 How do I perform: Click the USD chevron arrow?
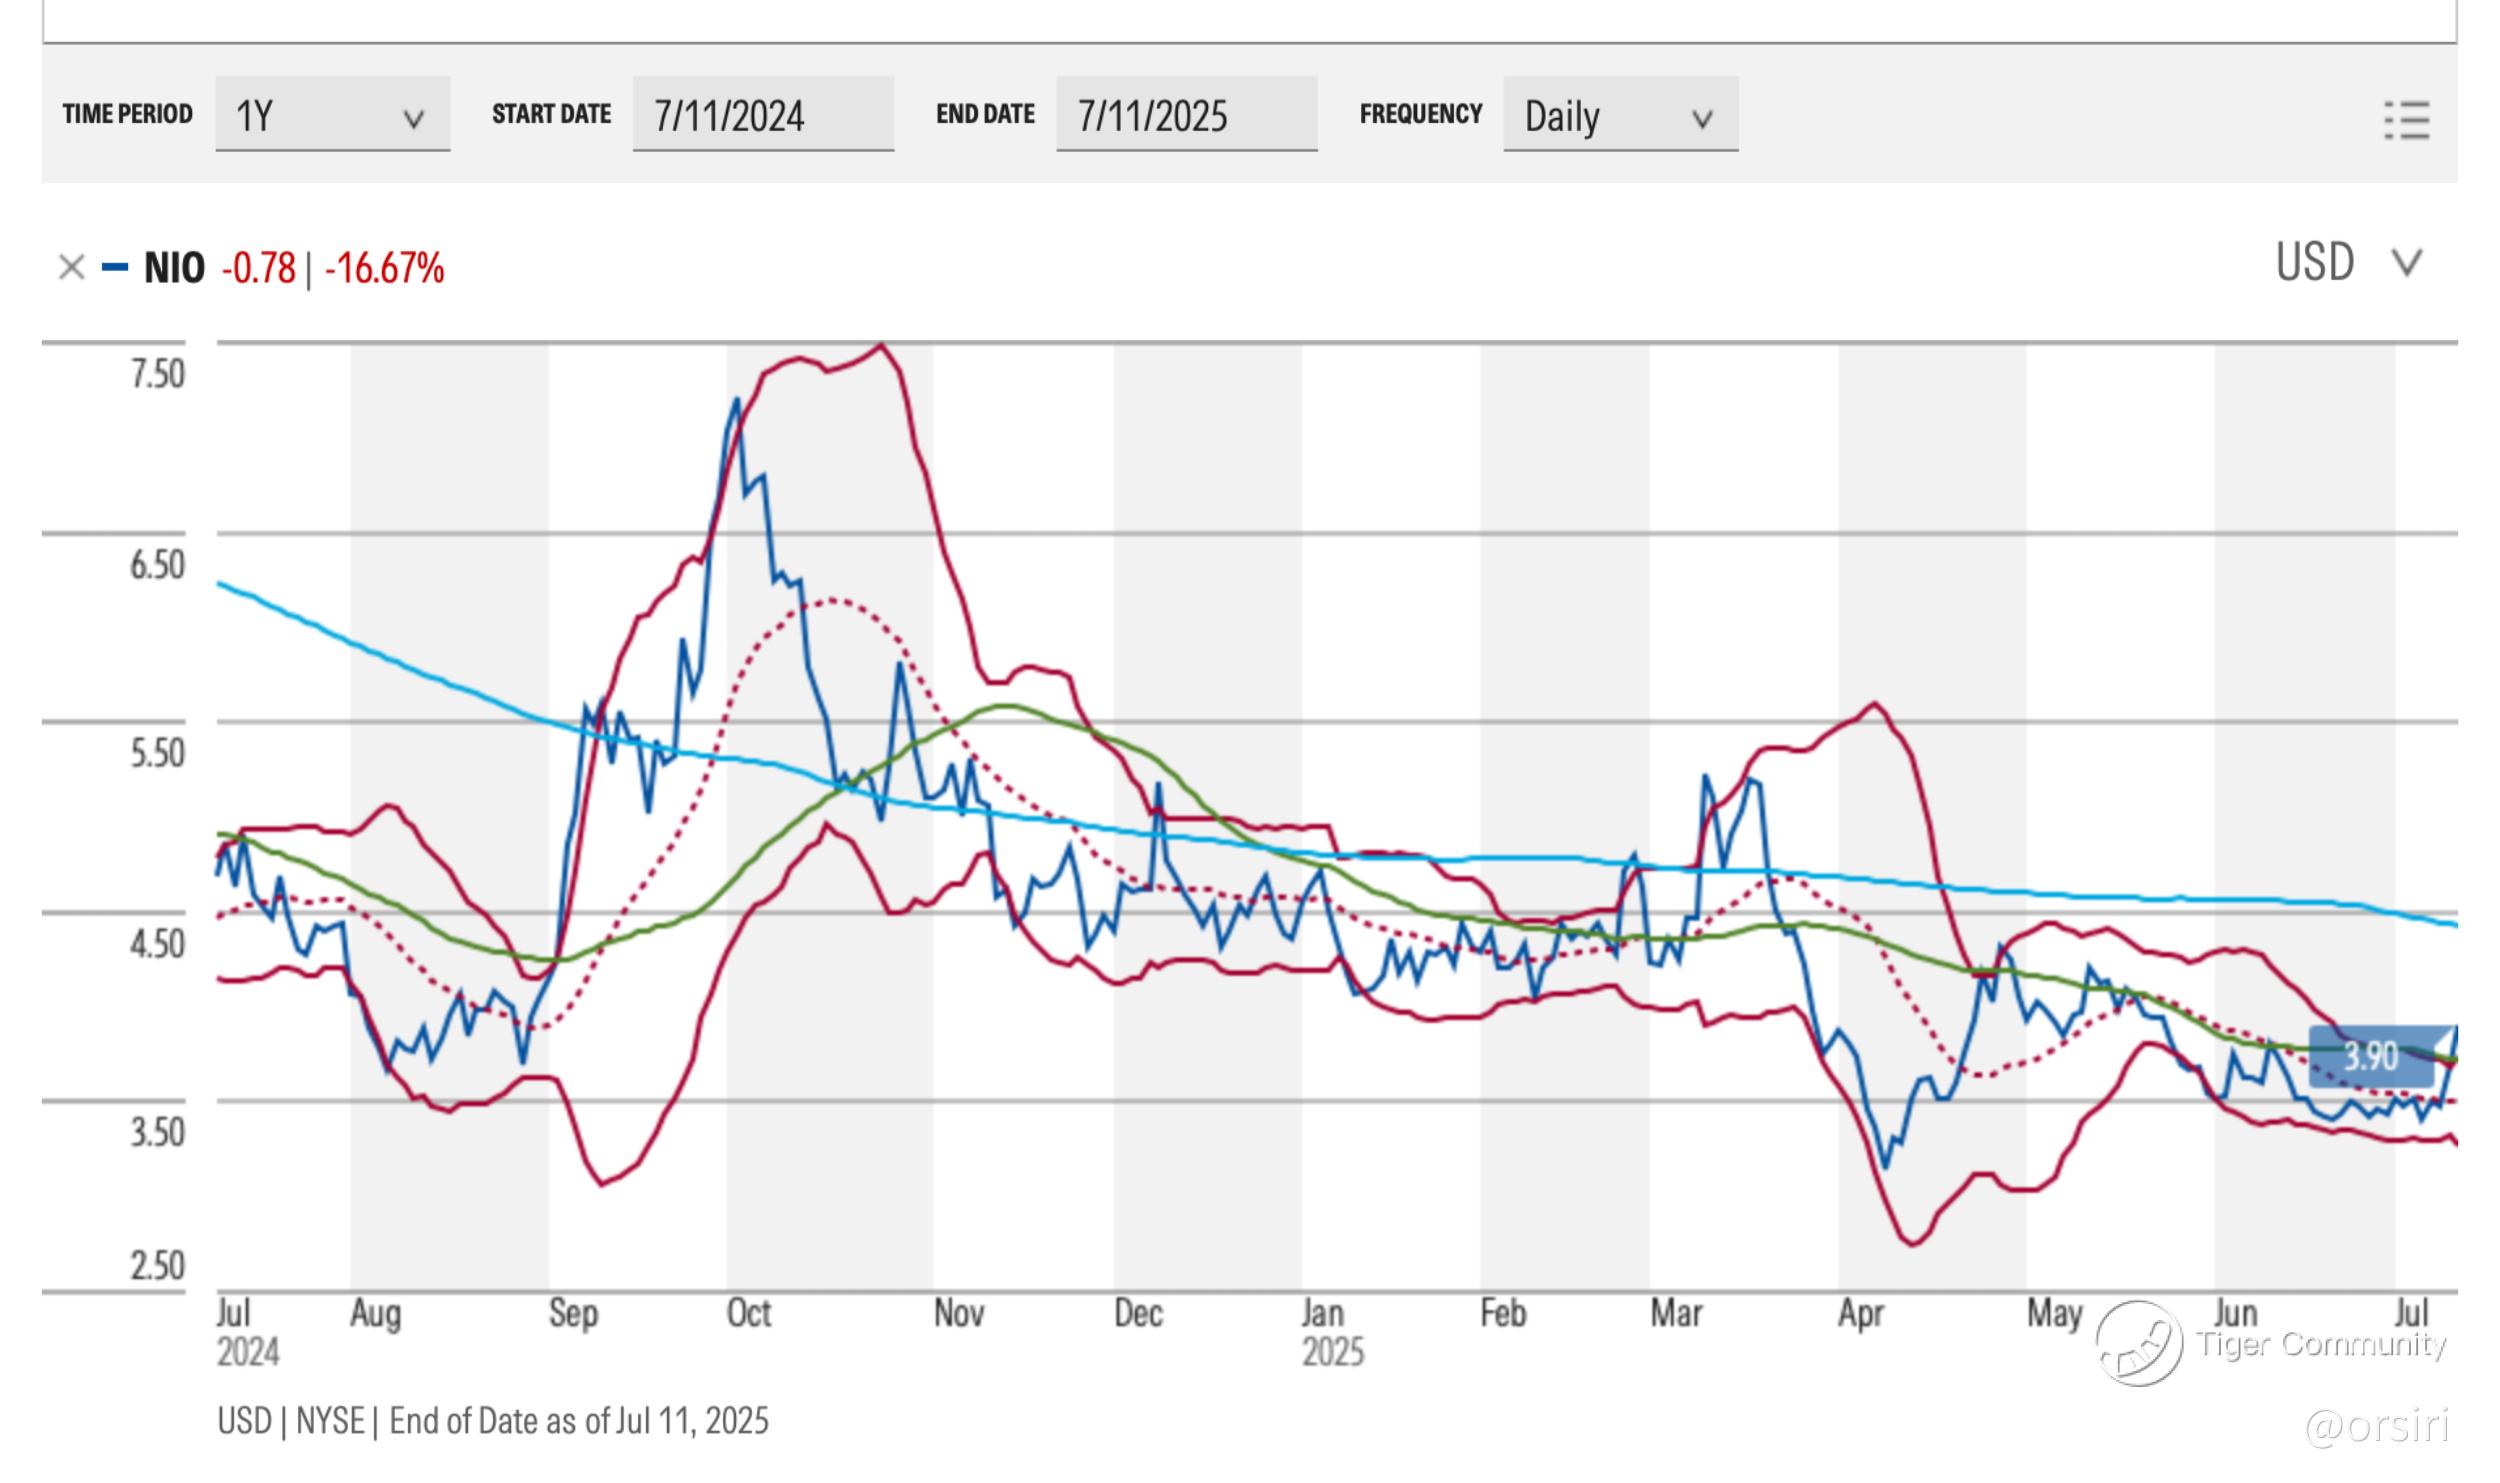click(2407, 264)
